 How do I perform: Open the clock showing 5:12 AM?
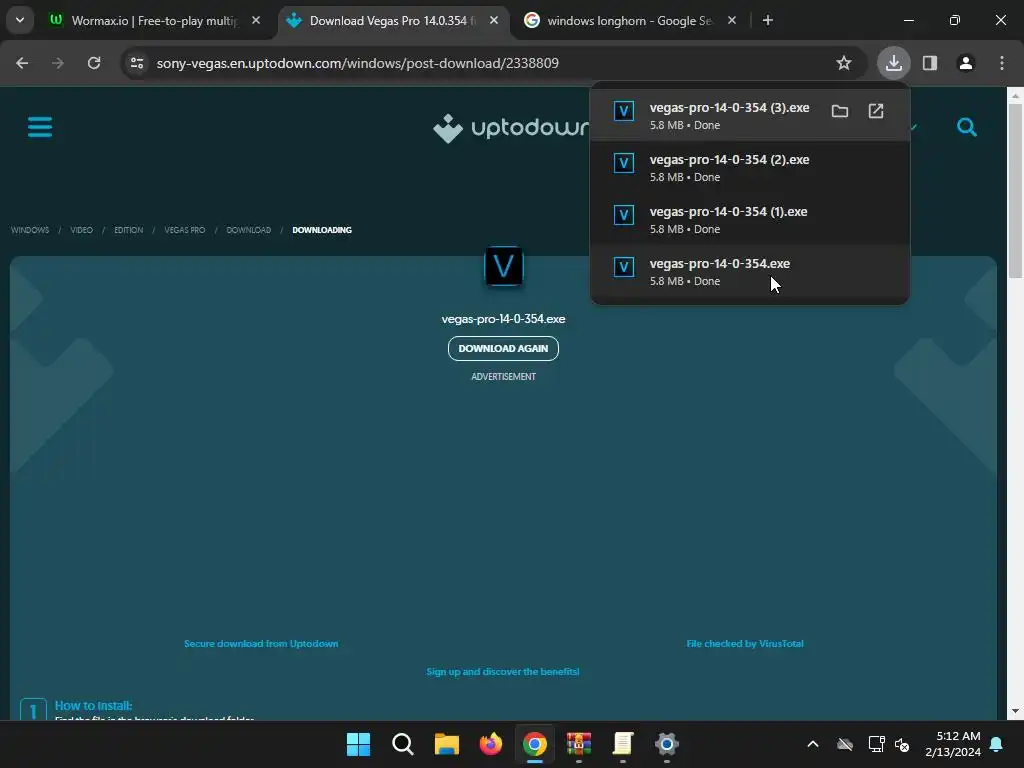tap(953, 744)
